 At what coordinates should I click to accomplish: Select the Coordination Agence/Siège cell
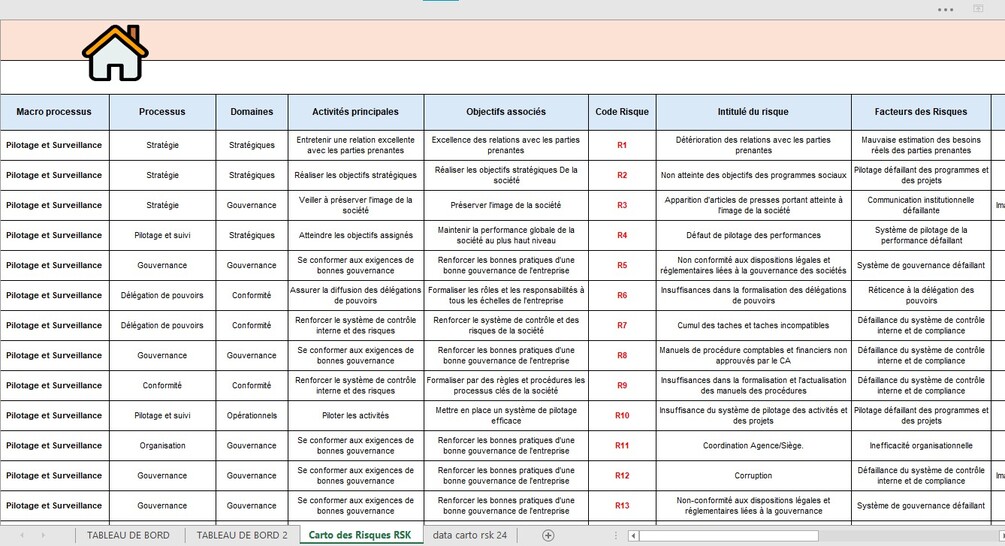point(754,445)
